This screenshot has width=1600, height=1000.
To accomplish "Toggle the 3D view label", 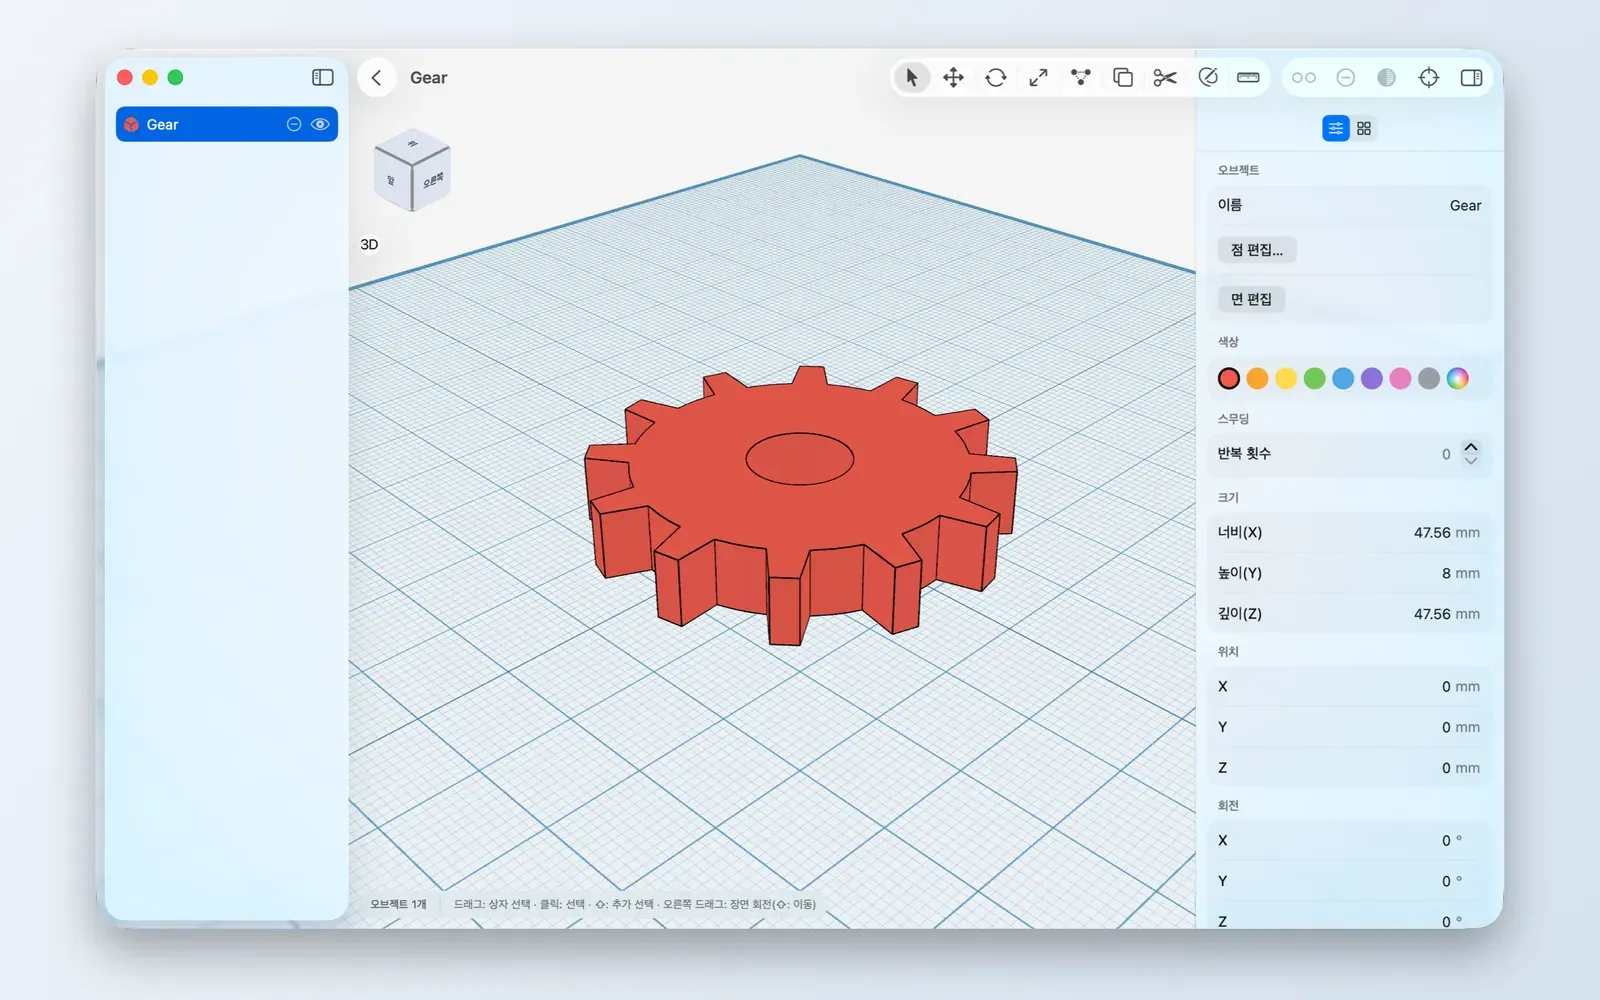I will 369,244.
